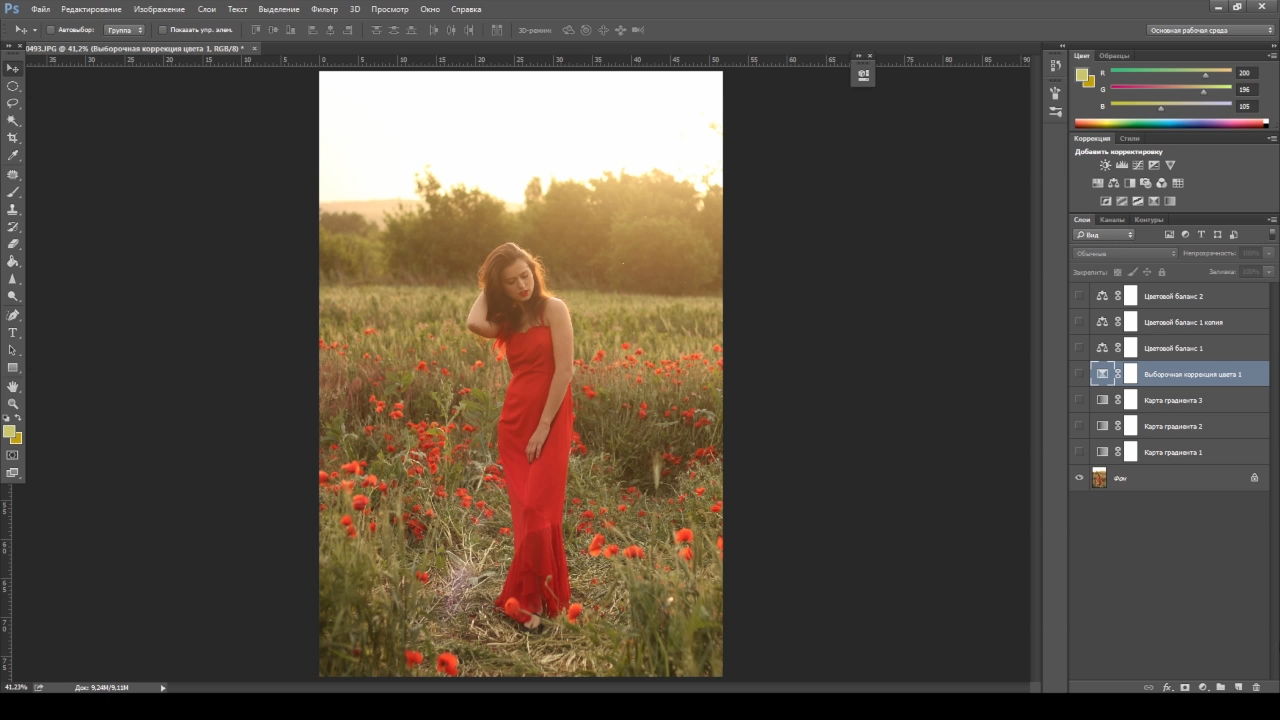
Task: Create a new layer via bottom icon
Action: (x=1238, y=687)
